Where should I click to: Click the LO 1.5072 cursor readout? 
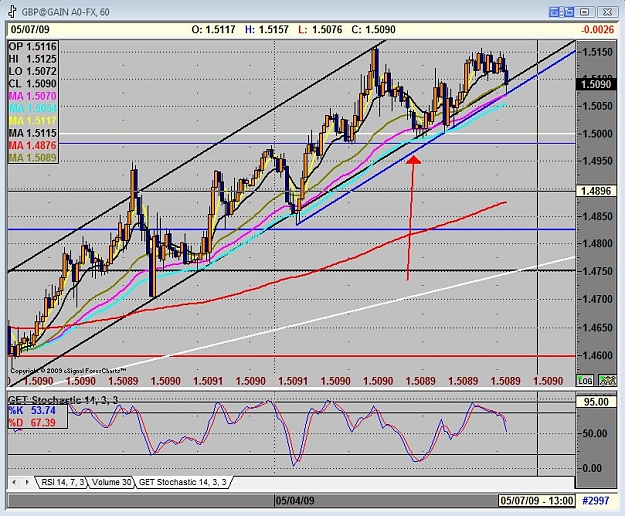point(33,71)
